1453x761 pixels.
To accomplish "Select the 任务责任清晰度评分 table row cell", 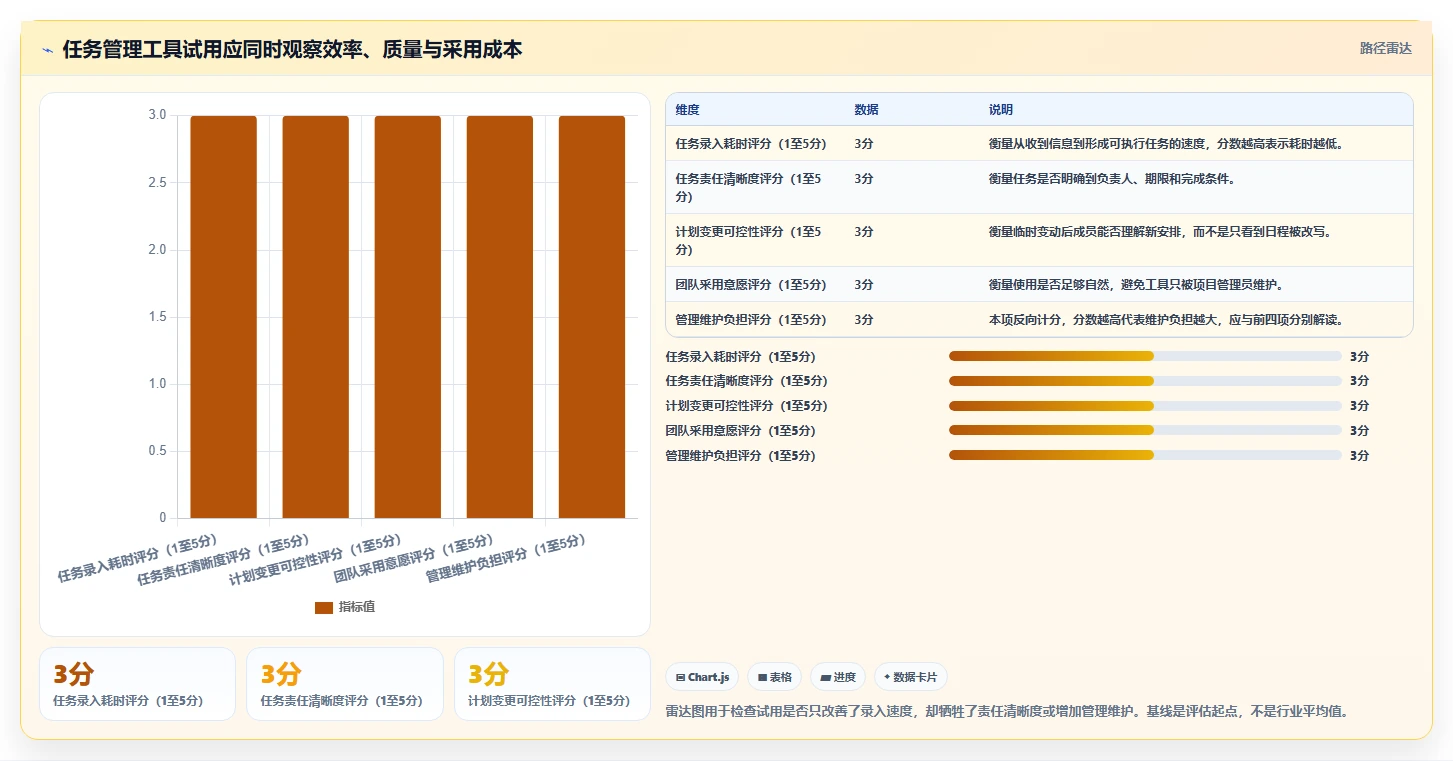I will point(755,187).
